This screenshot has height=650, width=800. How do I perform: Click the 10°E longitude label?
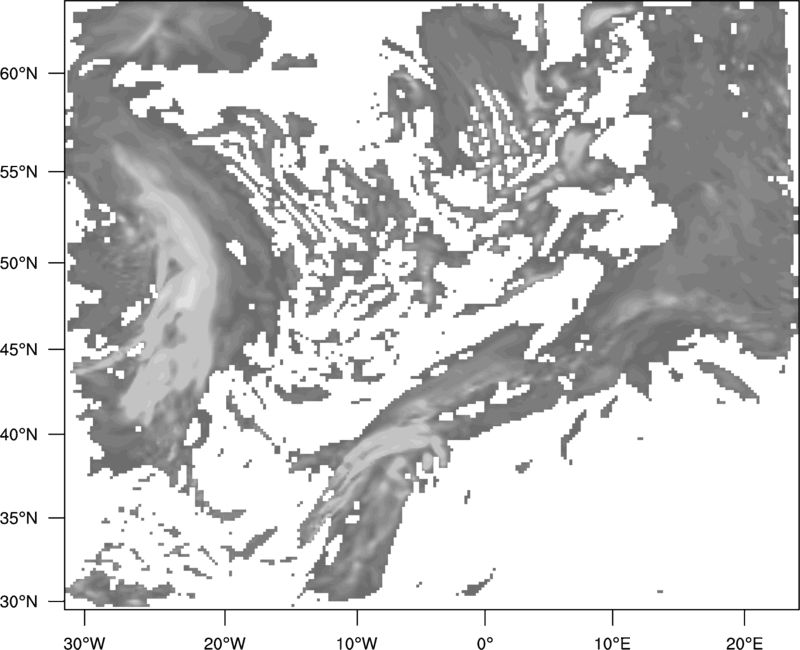pos(612,643)
